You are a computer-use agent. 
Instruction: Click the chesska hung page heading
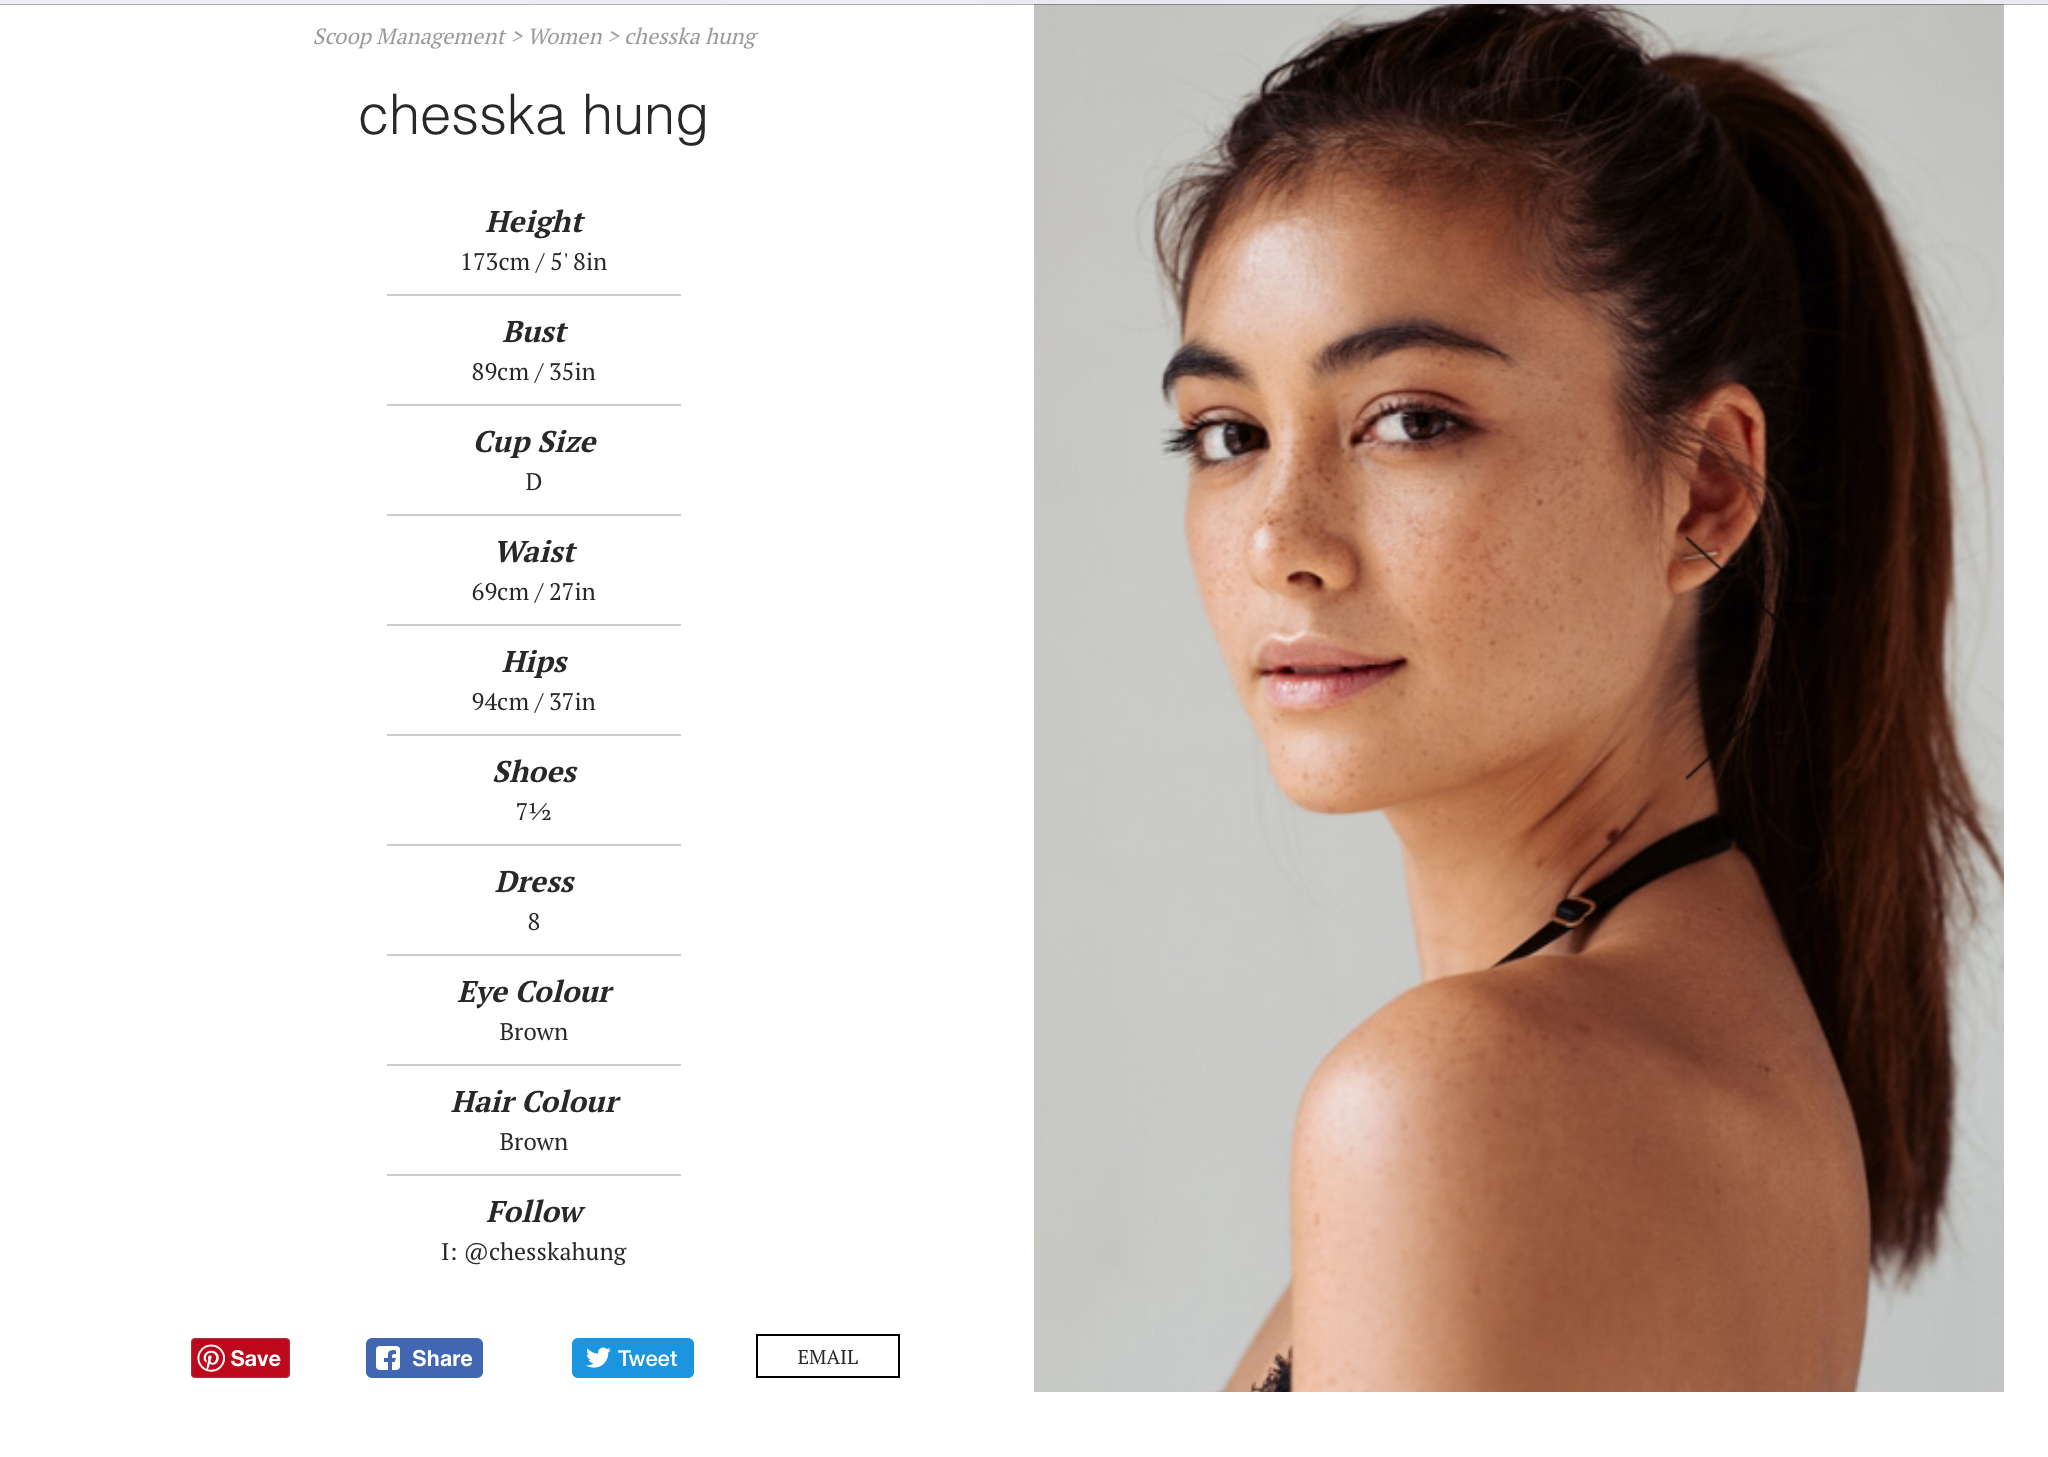(x=533, y=116)
